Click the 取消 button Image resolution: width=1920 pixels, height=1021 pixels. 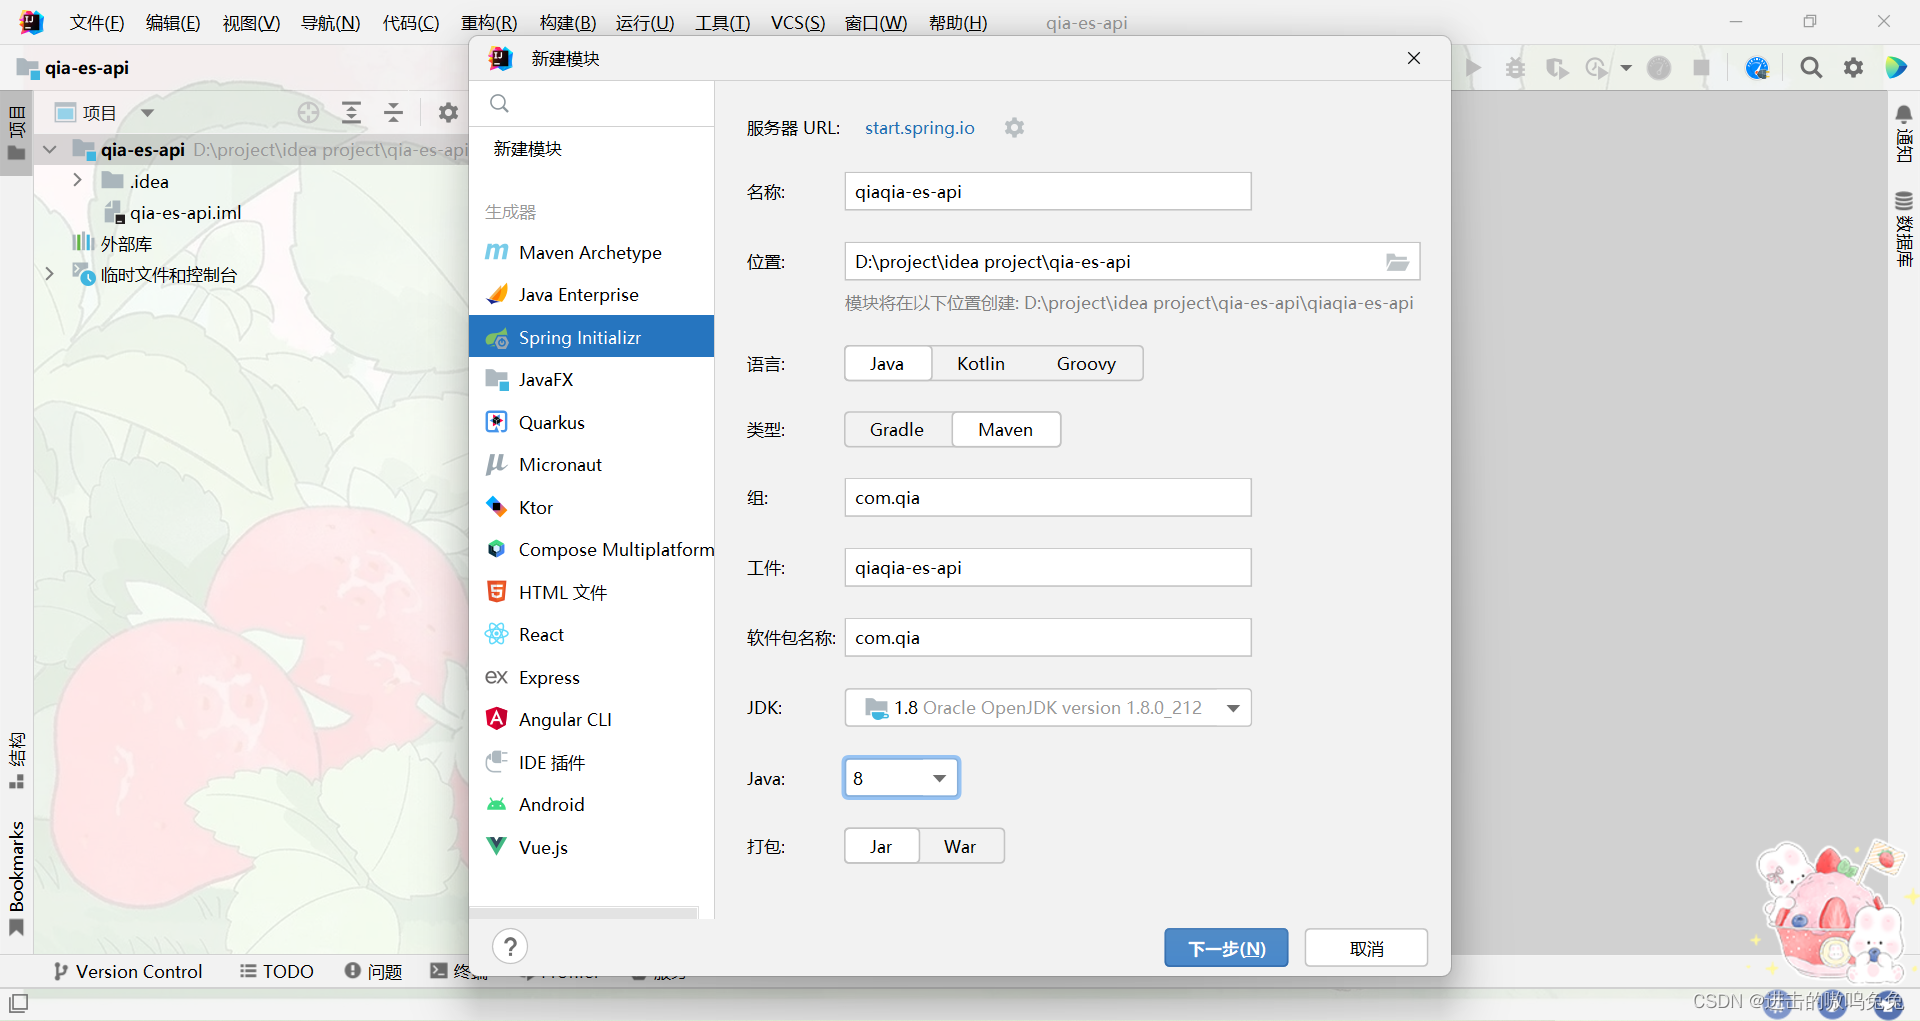coord(1366,948)
